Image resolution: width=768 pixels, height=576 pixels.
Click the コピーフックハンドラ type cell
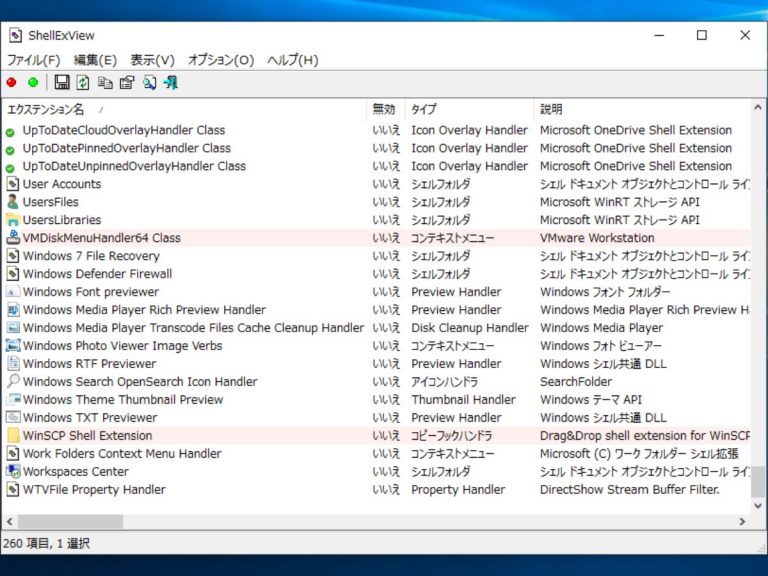tap(452, 435)
